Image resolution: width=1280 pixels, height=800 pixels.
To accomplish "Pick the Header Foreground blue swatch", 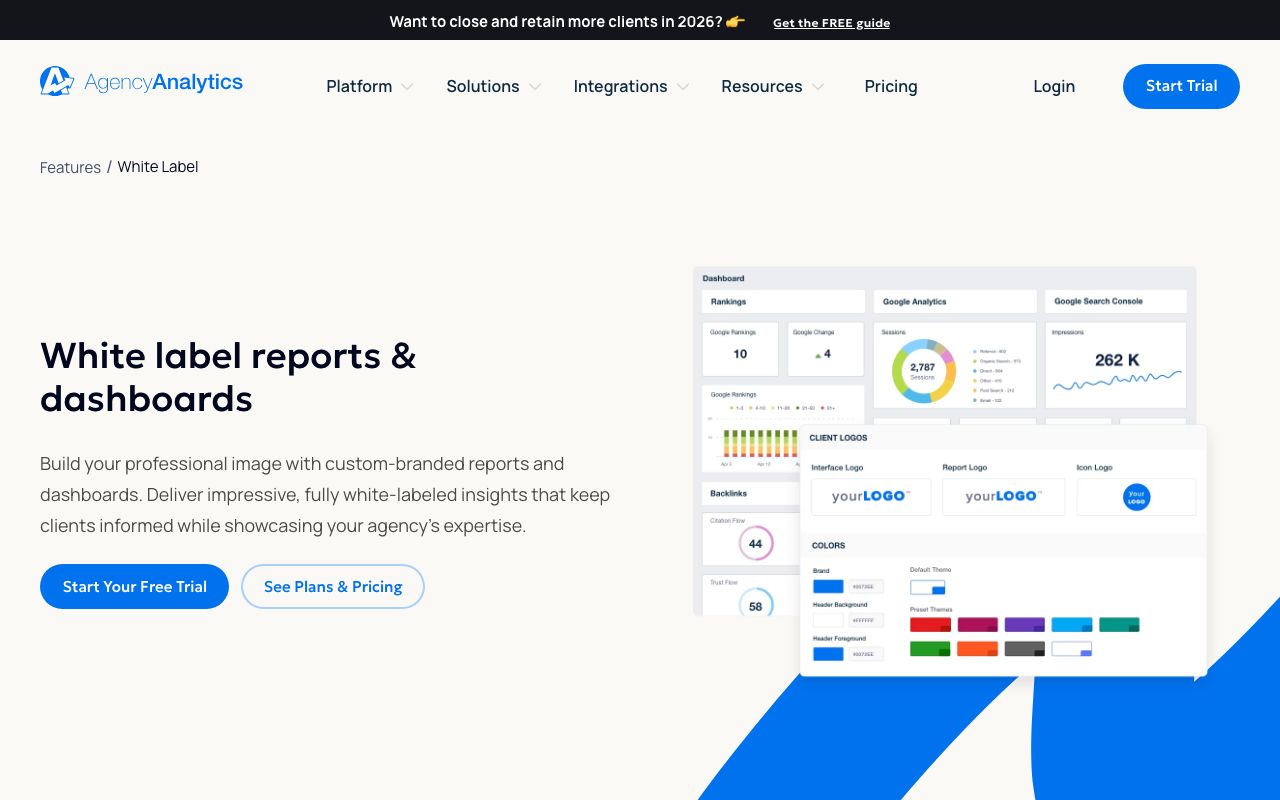I will [828, 654].
